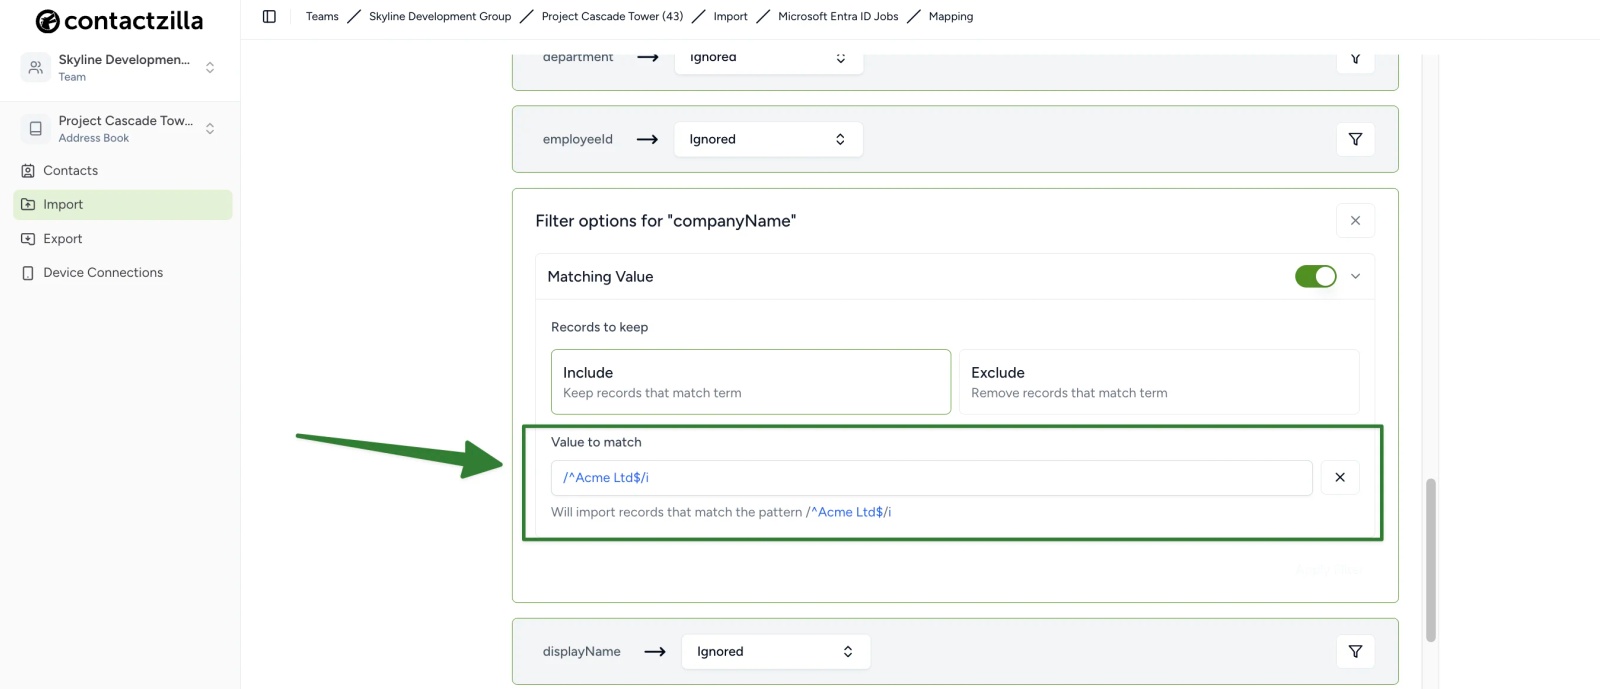1600x689 pixels.
Task: Close the companyName filter options panel
Action: [1355, 220]
